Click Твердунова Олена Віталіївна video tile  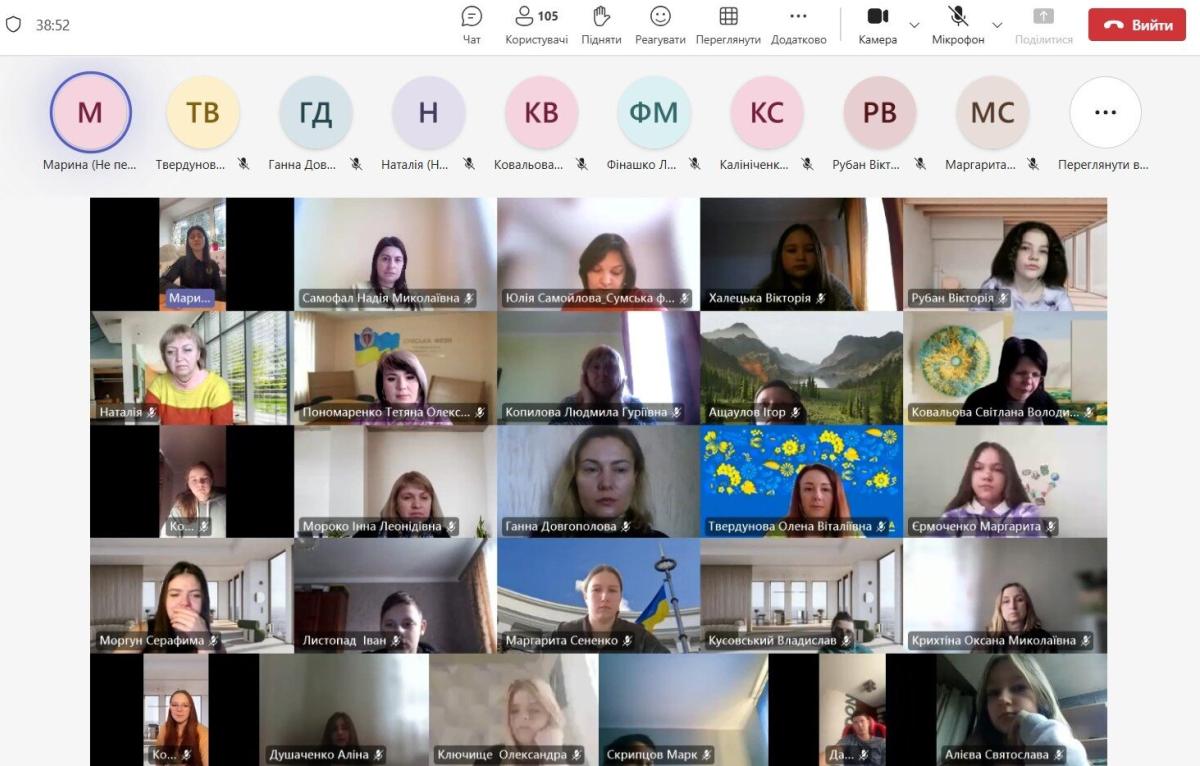pos(801,482)
